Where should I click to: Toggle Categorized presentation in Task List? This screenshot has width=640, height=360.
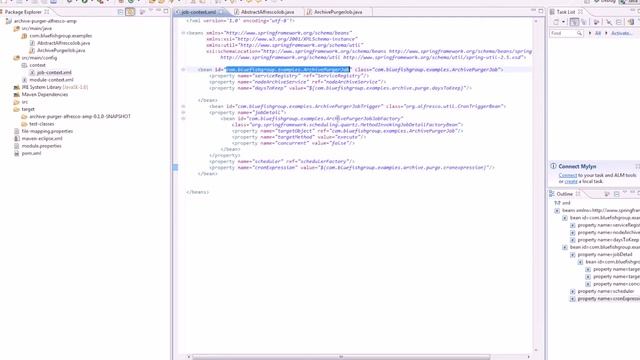tap(574, 22)
